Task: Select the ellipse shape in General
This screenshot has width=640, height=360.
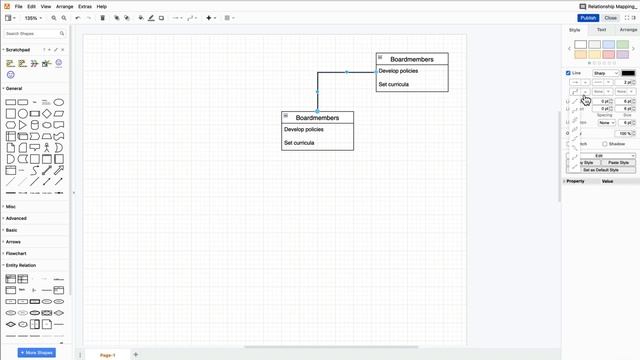Action: pyautogui.click(x=59, y=102)
